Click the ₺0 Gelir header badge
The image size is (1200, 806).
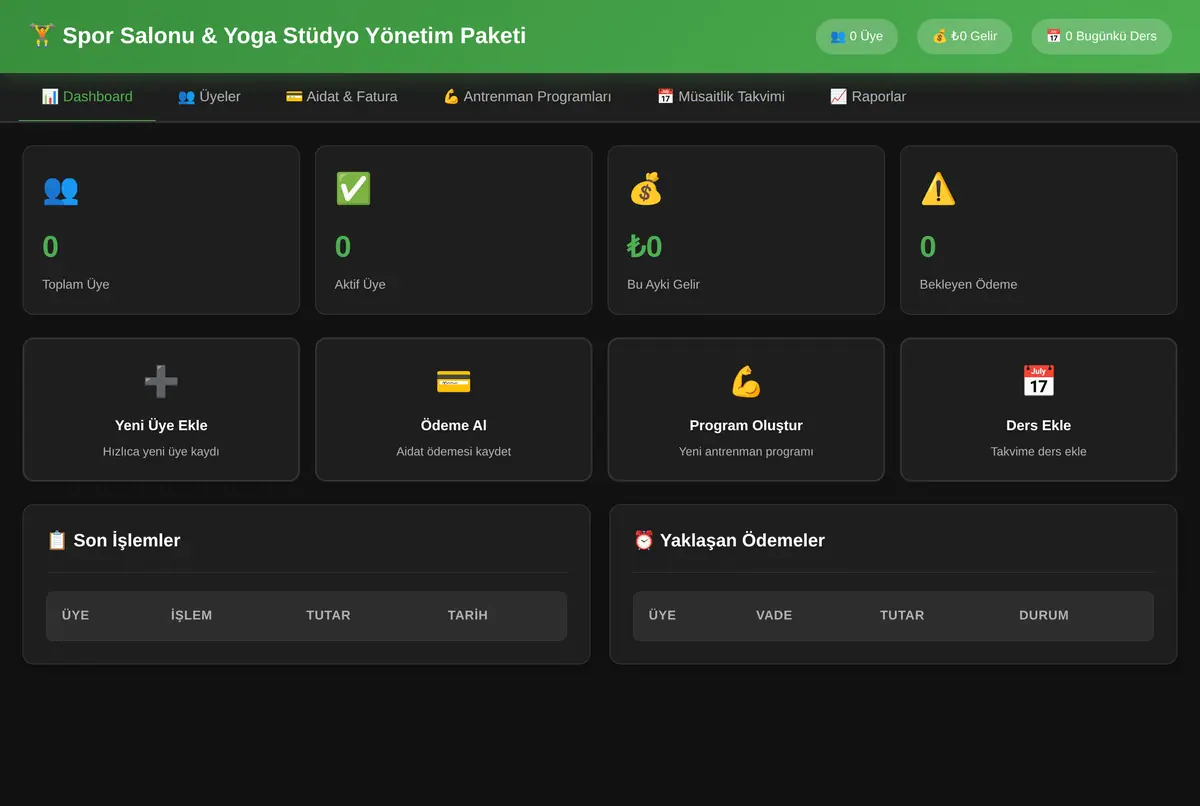[965, 36]
